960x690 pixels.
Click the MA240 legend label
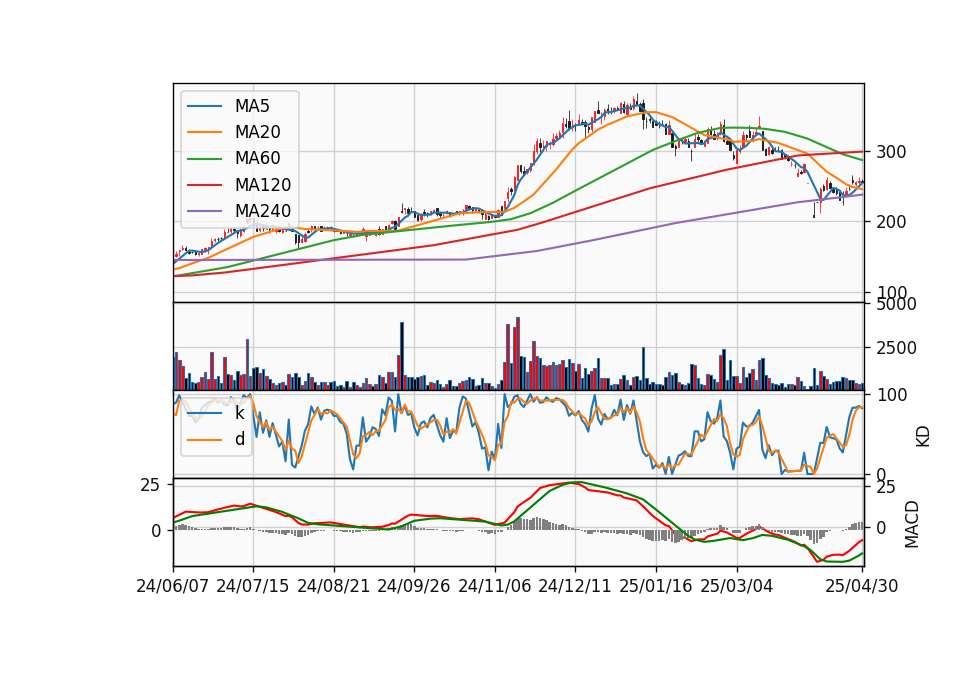coord(263,211)
